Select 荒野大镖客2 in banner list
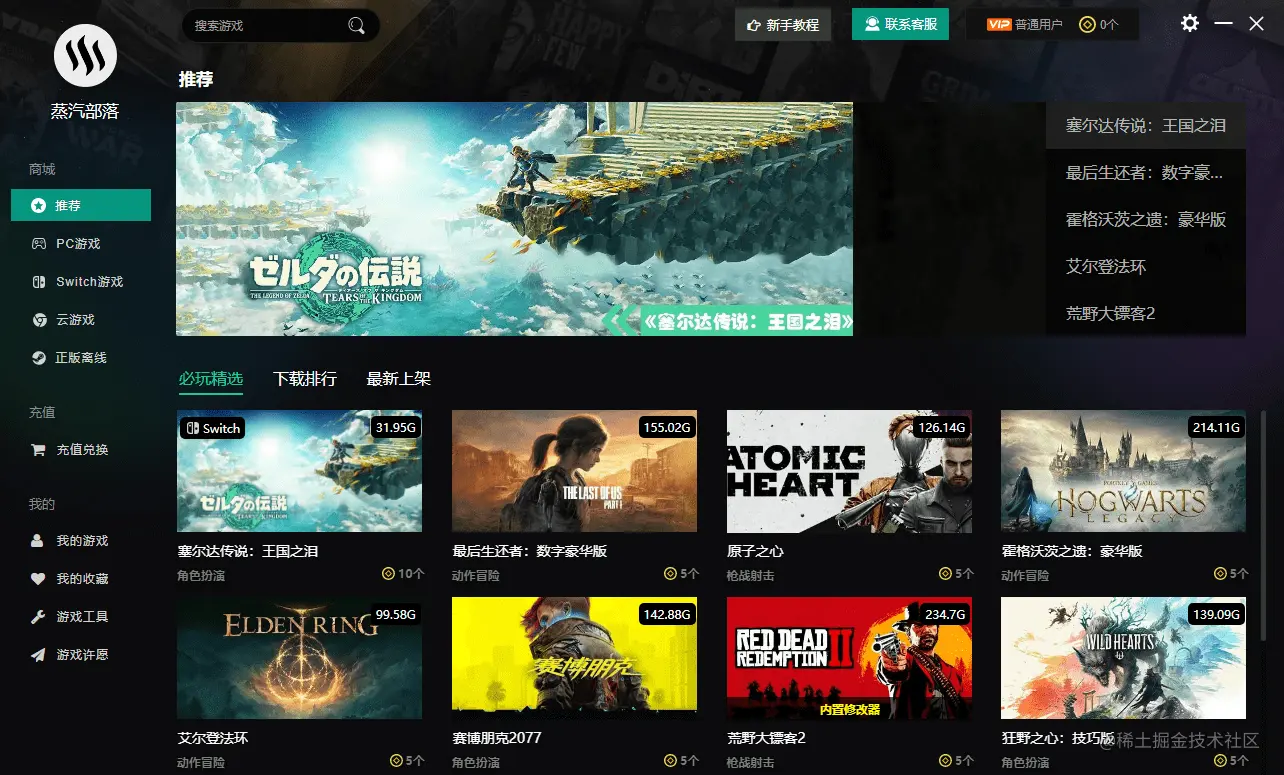The height and width of the screenshot is (775, 1284). [x=1146, y=313]
